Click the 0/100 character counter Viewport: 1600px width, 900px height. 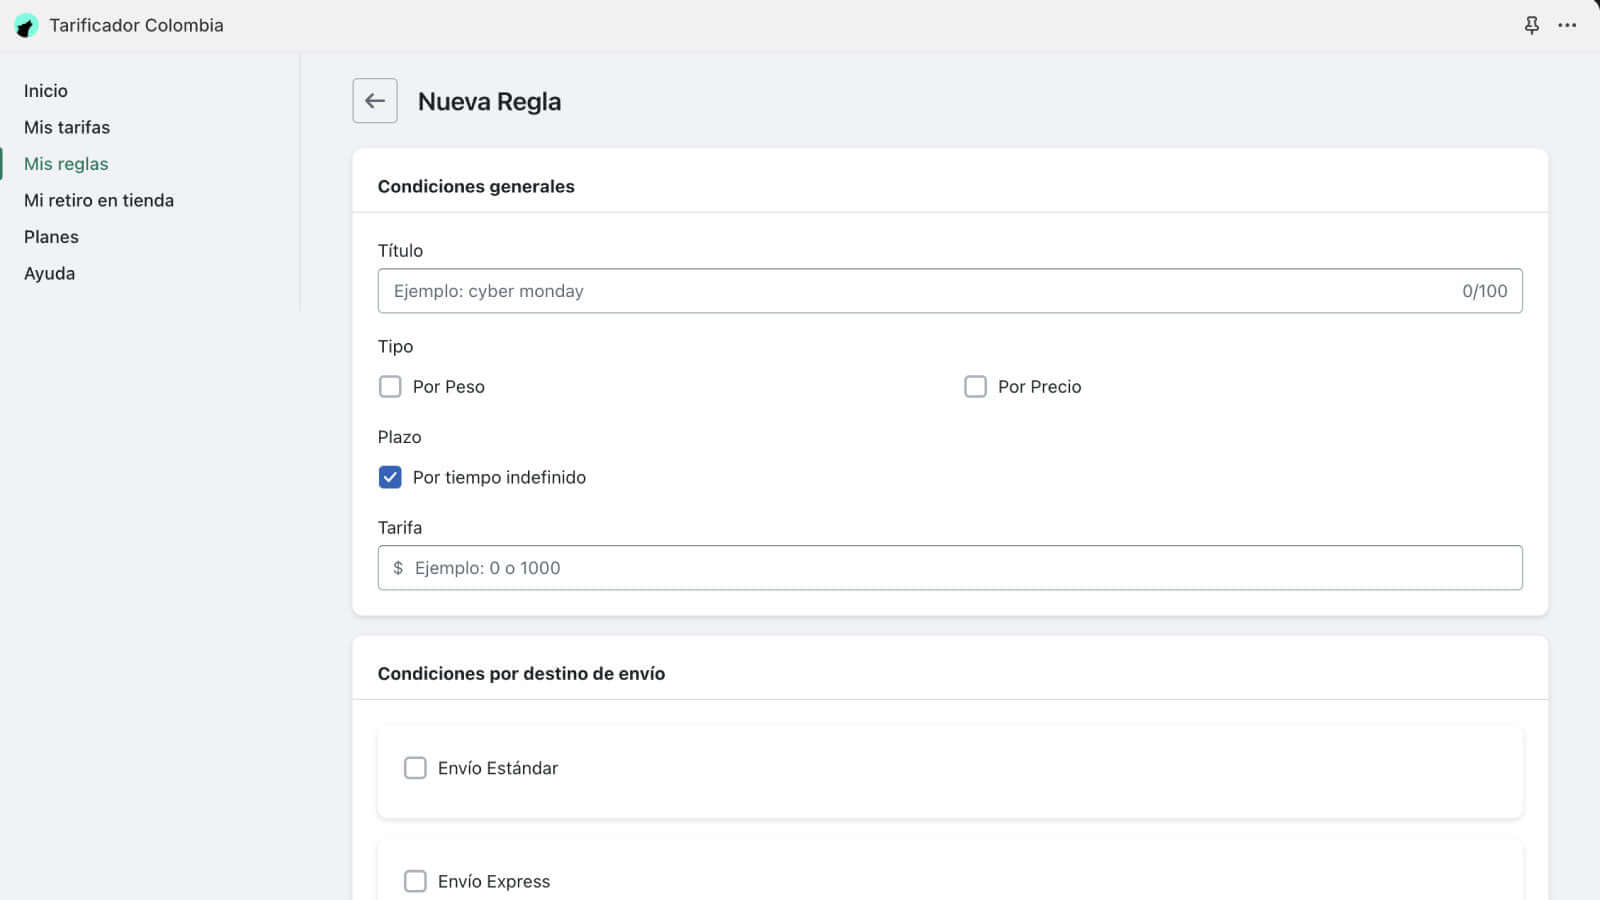tap(1483, 291)
